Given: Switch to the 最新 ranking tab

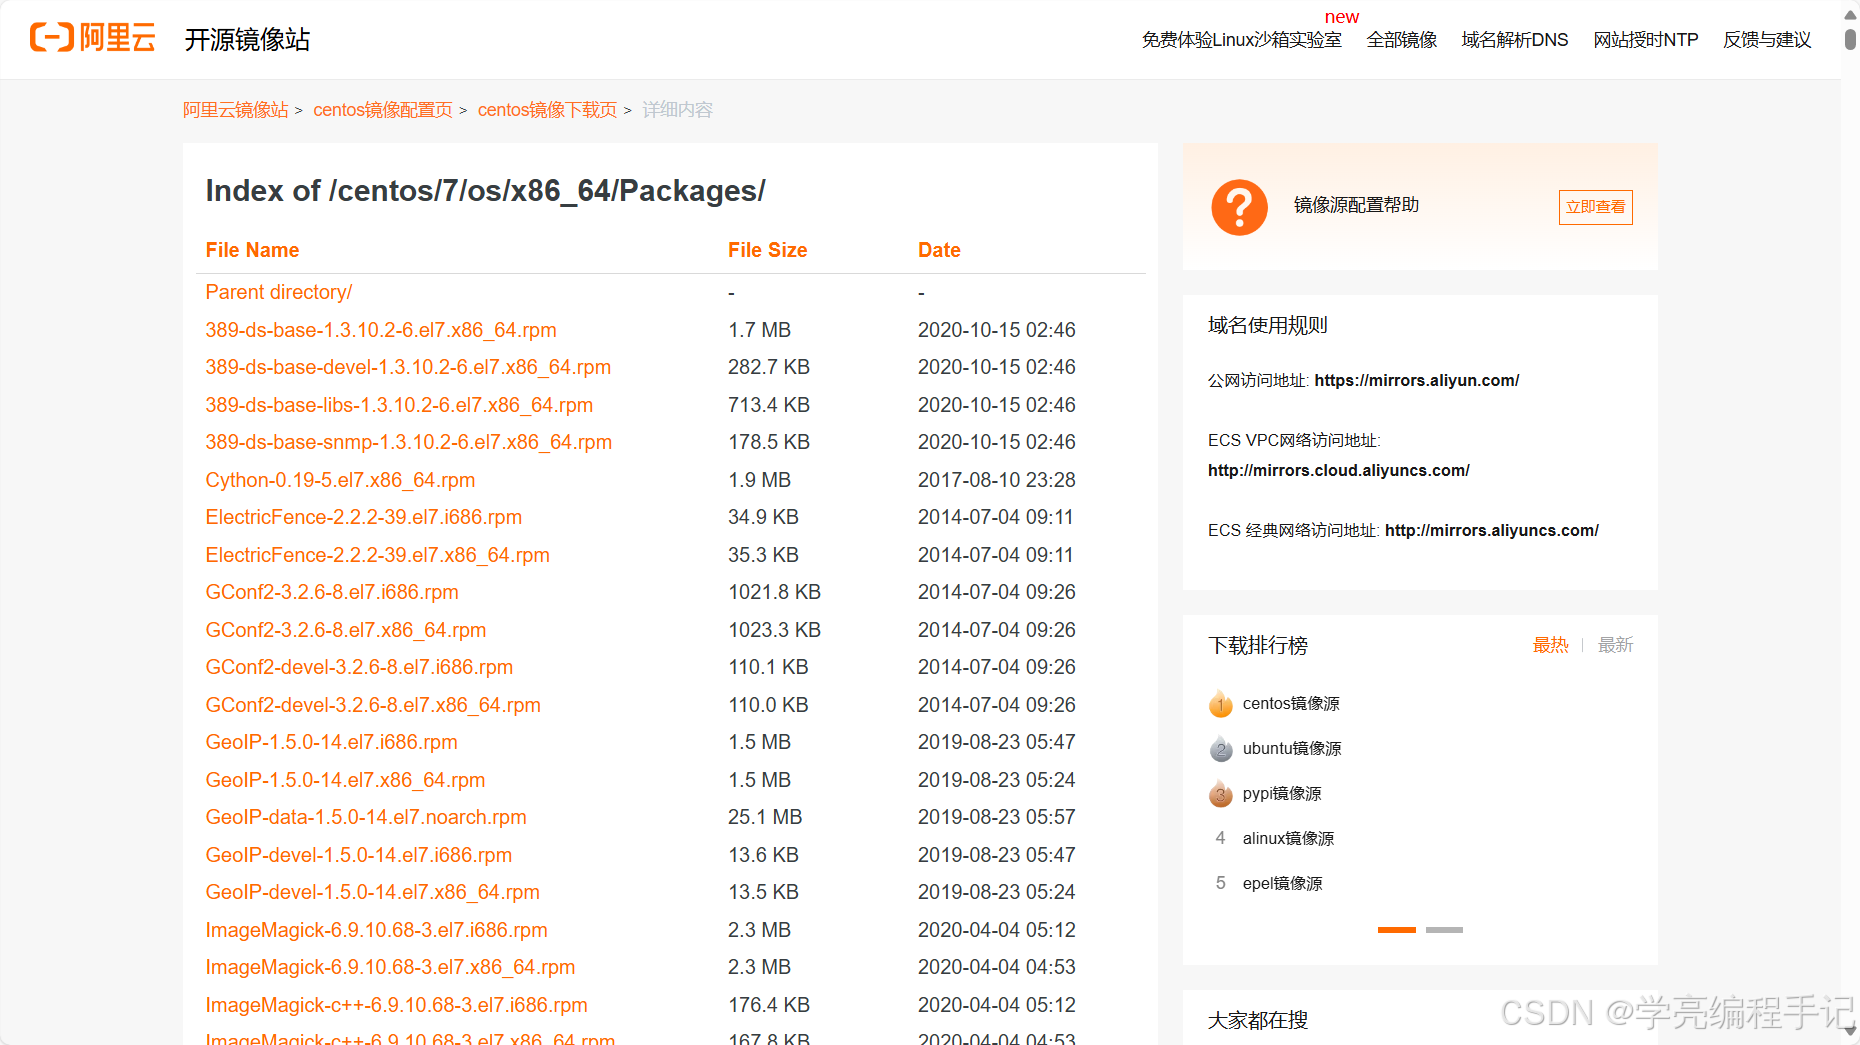Looking at the screenshot, I should (x=1615, y=645).
